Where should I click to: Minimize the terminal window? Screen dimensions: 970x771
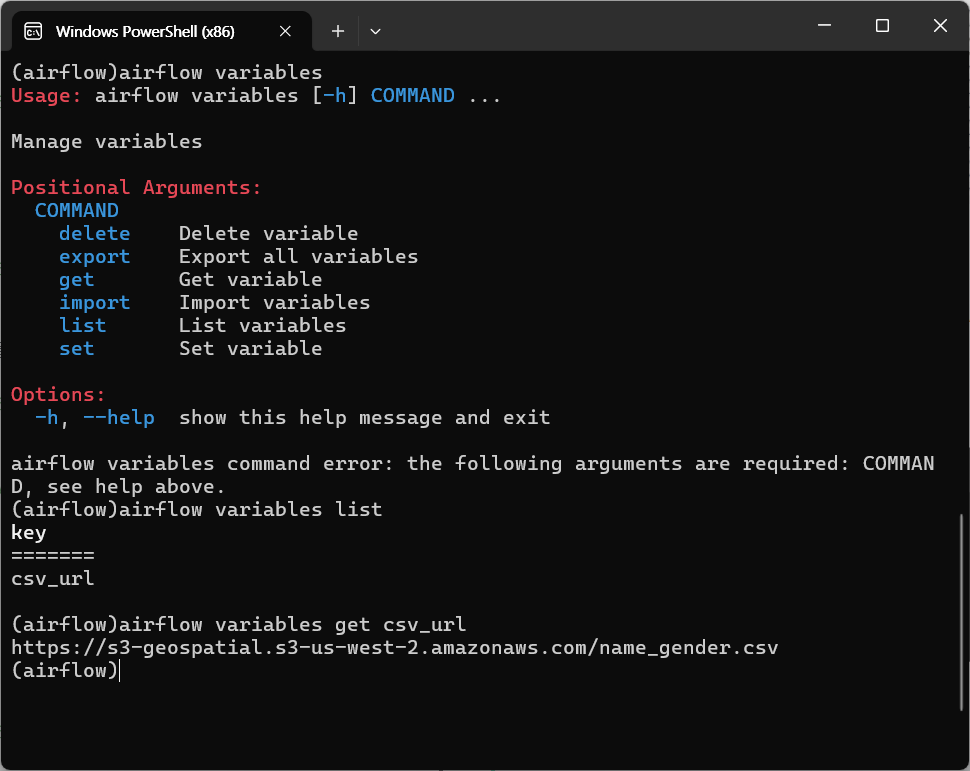click(x=825, y=25)
